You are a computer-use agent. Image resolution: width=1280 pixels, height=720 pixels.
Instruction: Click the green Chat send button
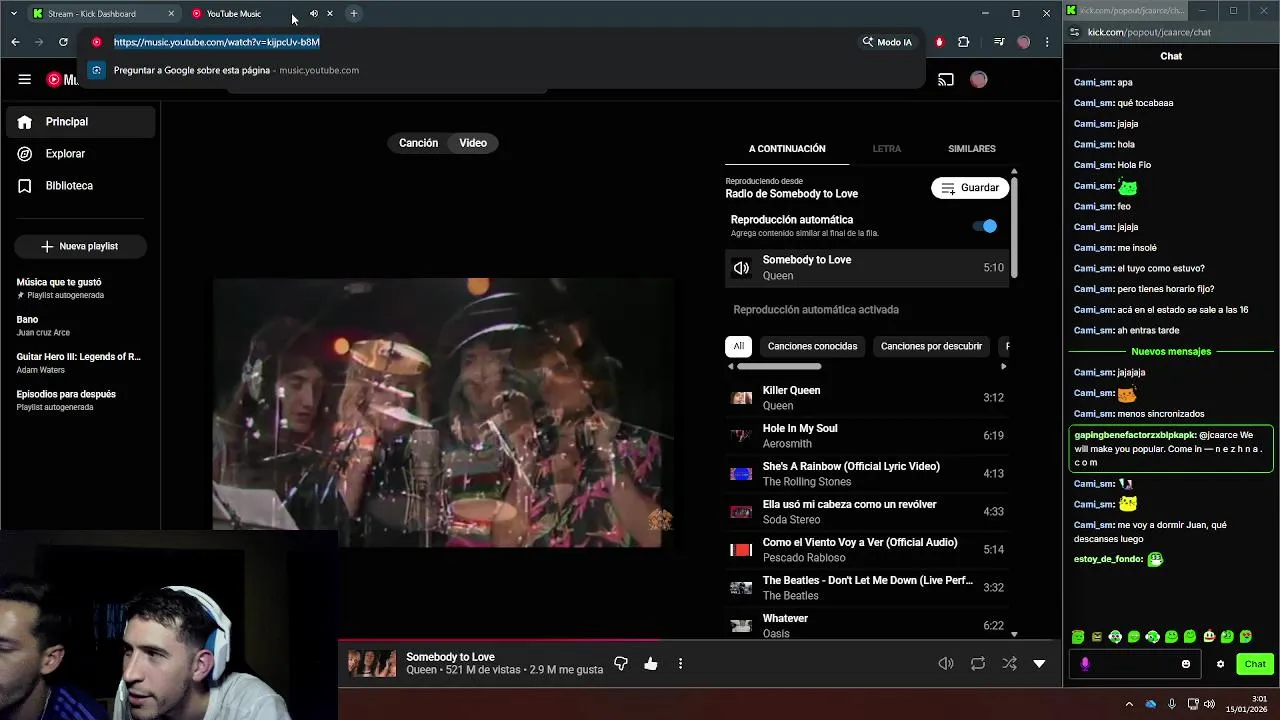pos(1255,664)
